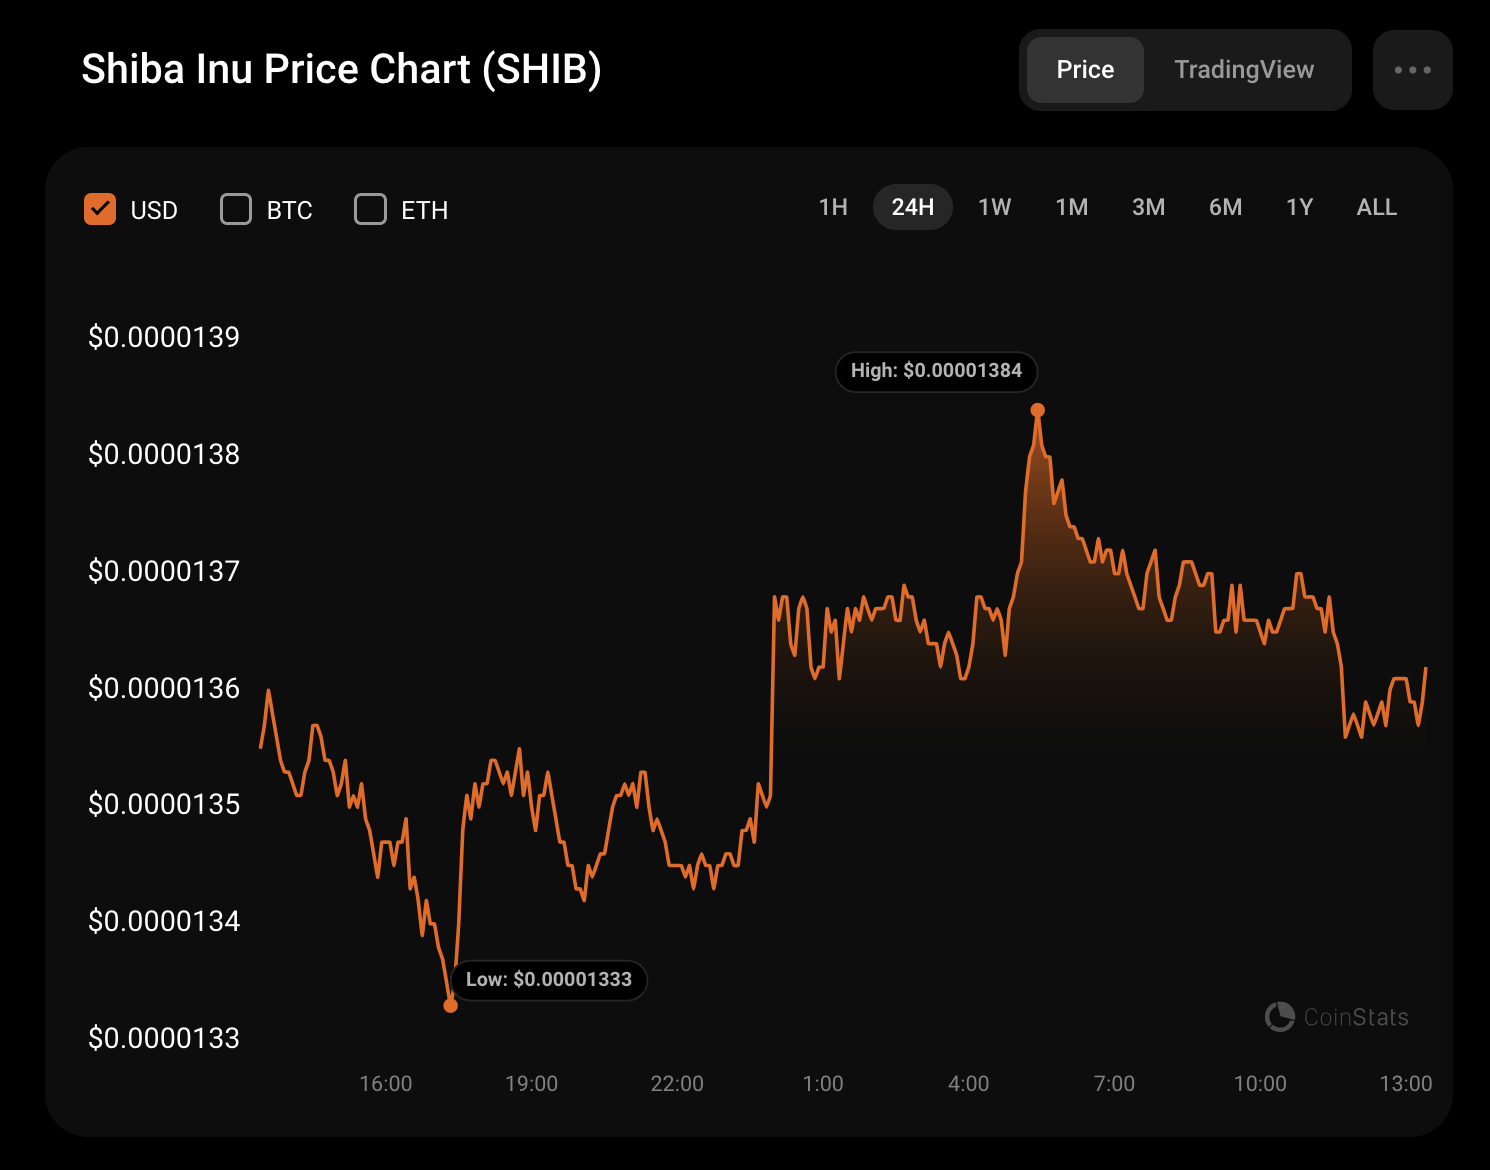
Task: Uncheck the USD currency checkbox
Action: pos(100,209)
